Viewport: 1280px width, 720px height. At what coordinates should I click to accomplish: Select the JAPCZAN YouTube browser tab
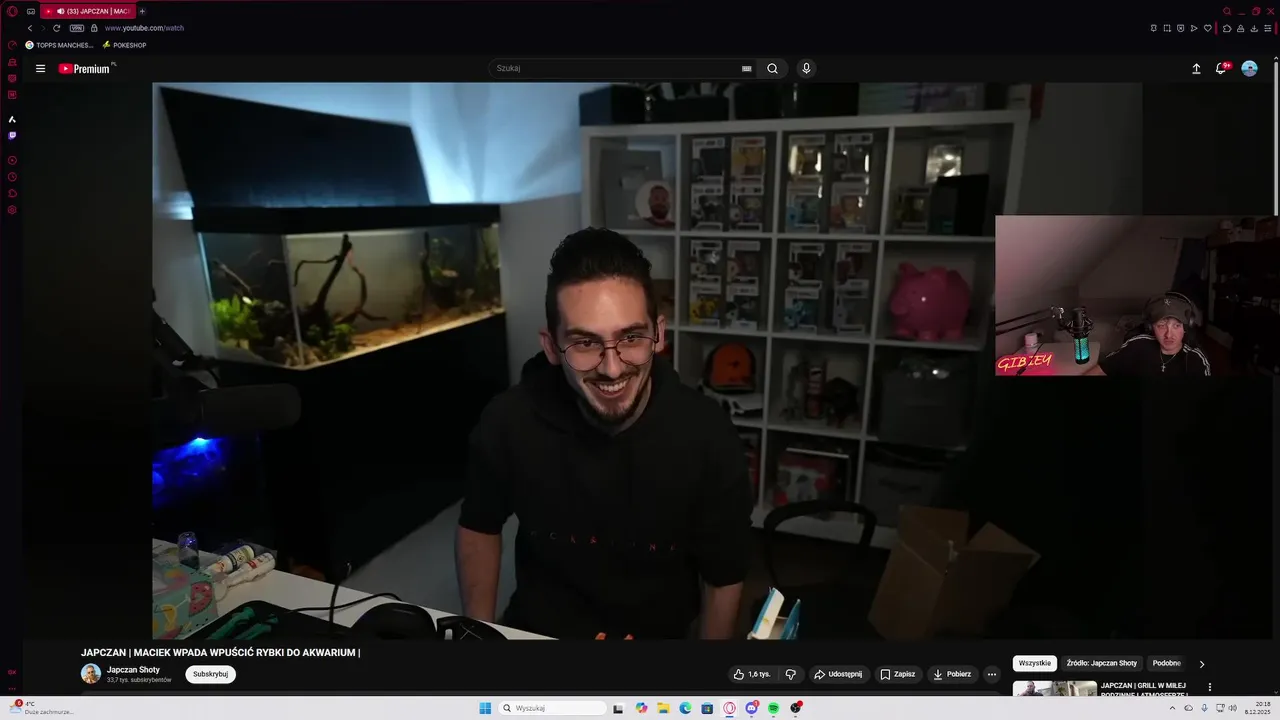click(88, 11)
